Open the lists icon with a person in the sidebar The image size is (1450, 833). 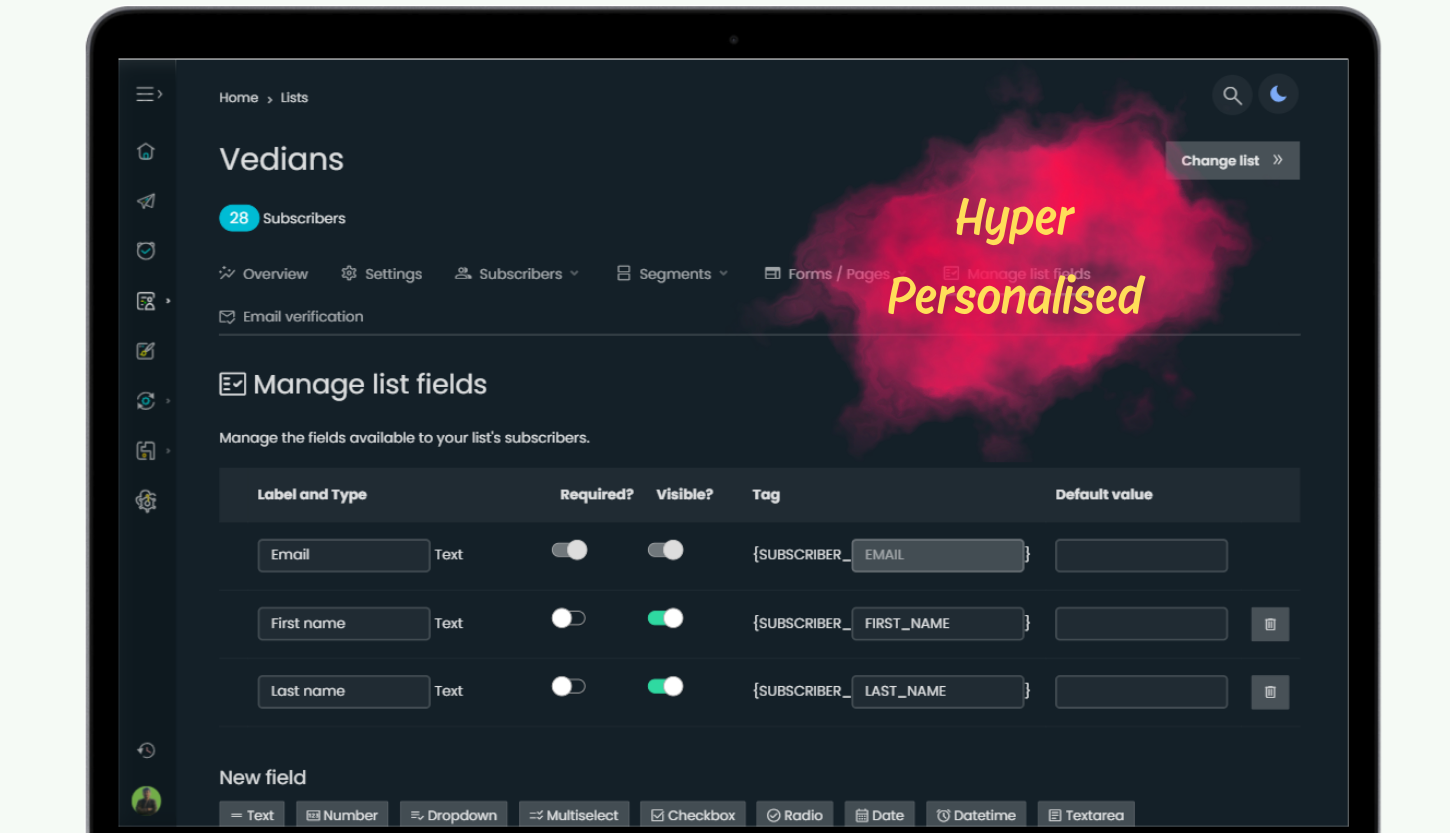point(146,301)
